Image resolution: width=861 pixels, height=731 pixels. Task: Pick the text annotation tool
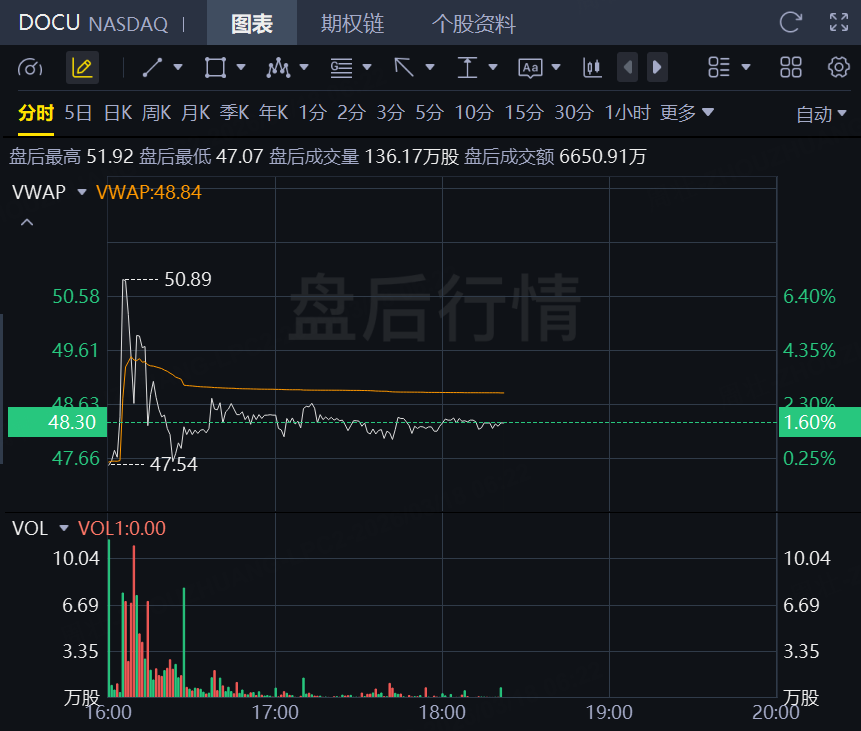coord(530,68)
